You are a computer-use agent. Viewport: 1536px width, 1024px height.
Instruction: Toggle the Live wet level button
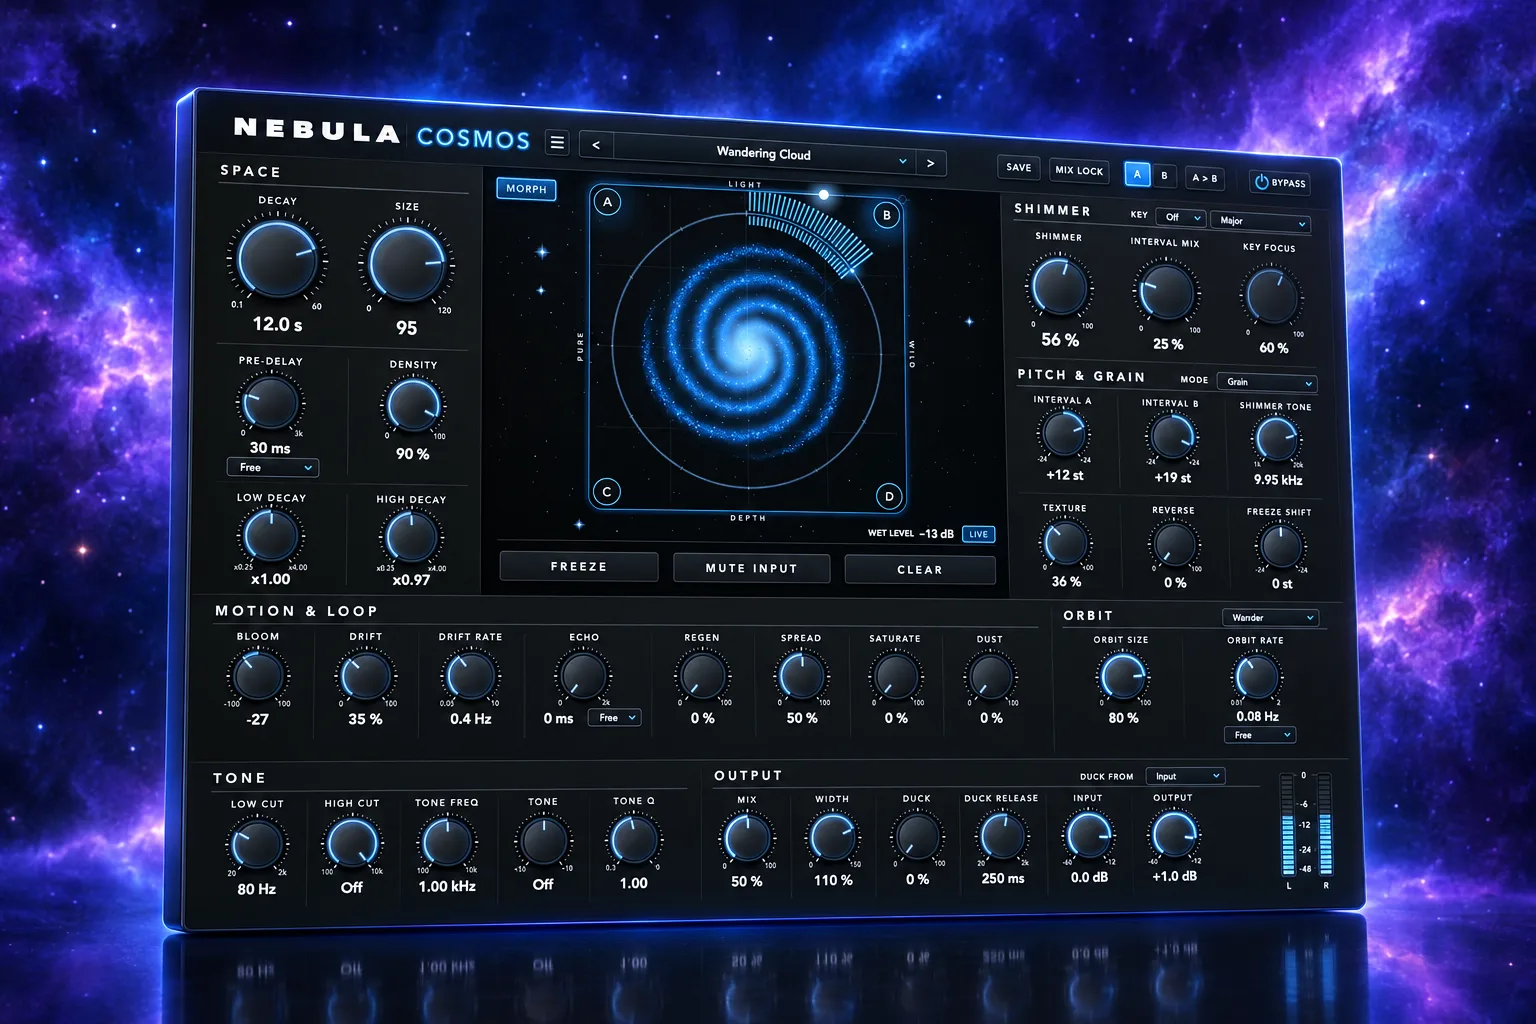tap(978, 534)
